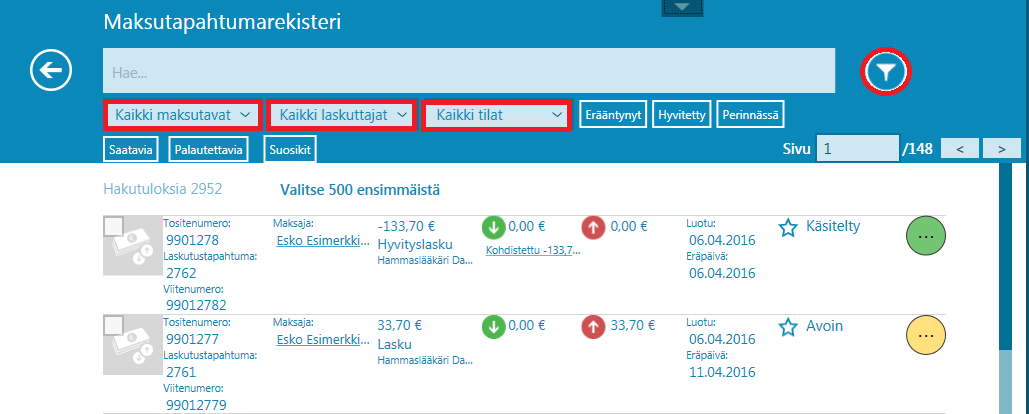Select the Saatavia filter tab
1029x414 pixels.
click(130, 150)
